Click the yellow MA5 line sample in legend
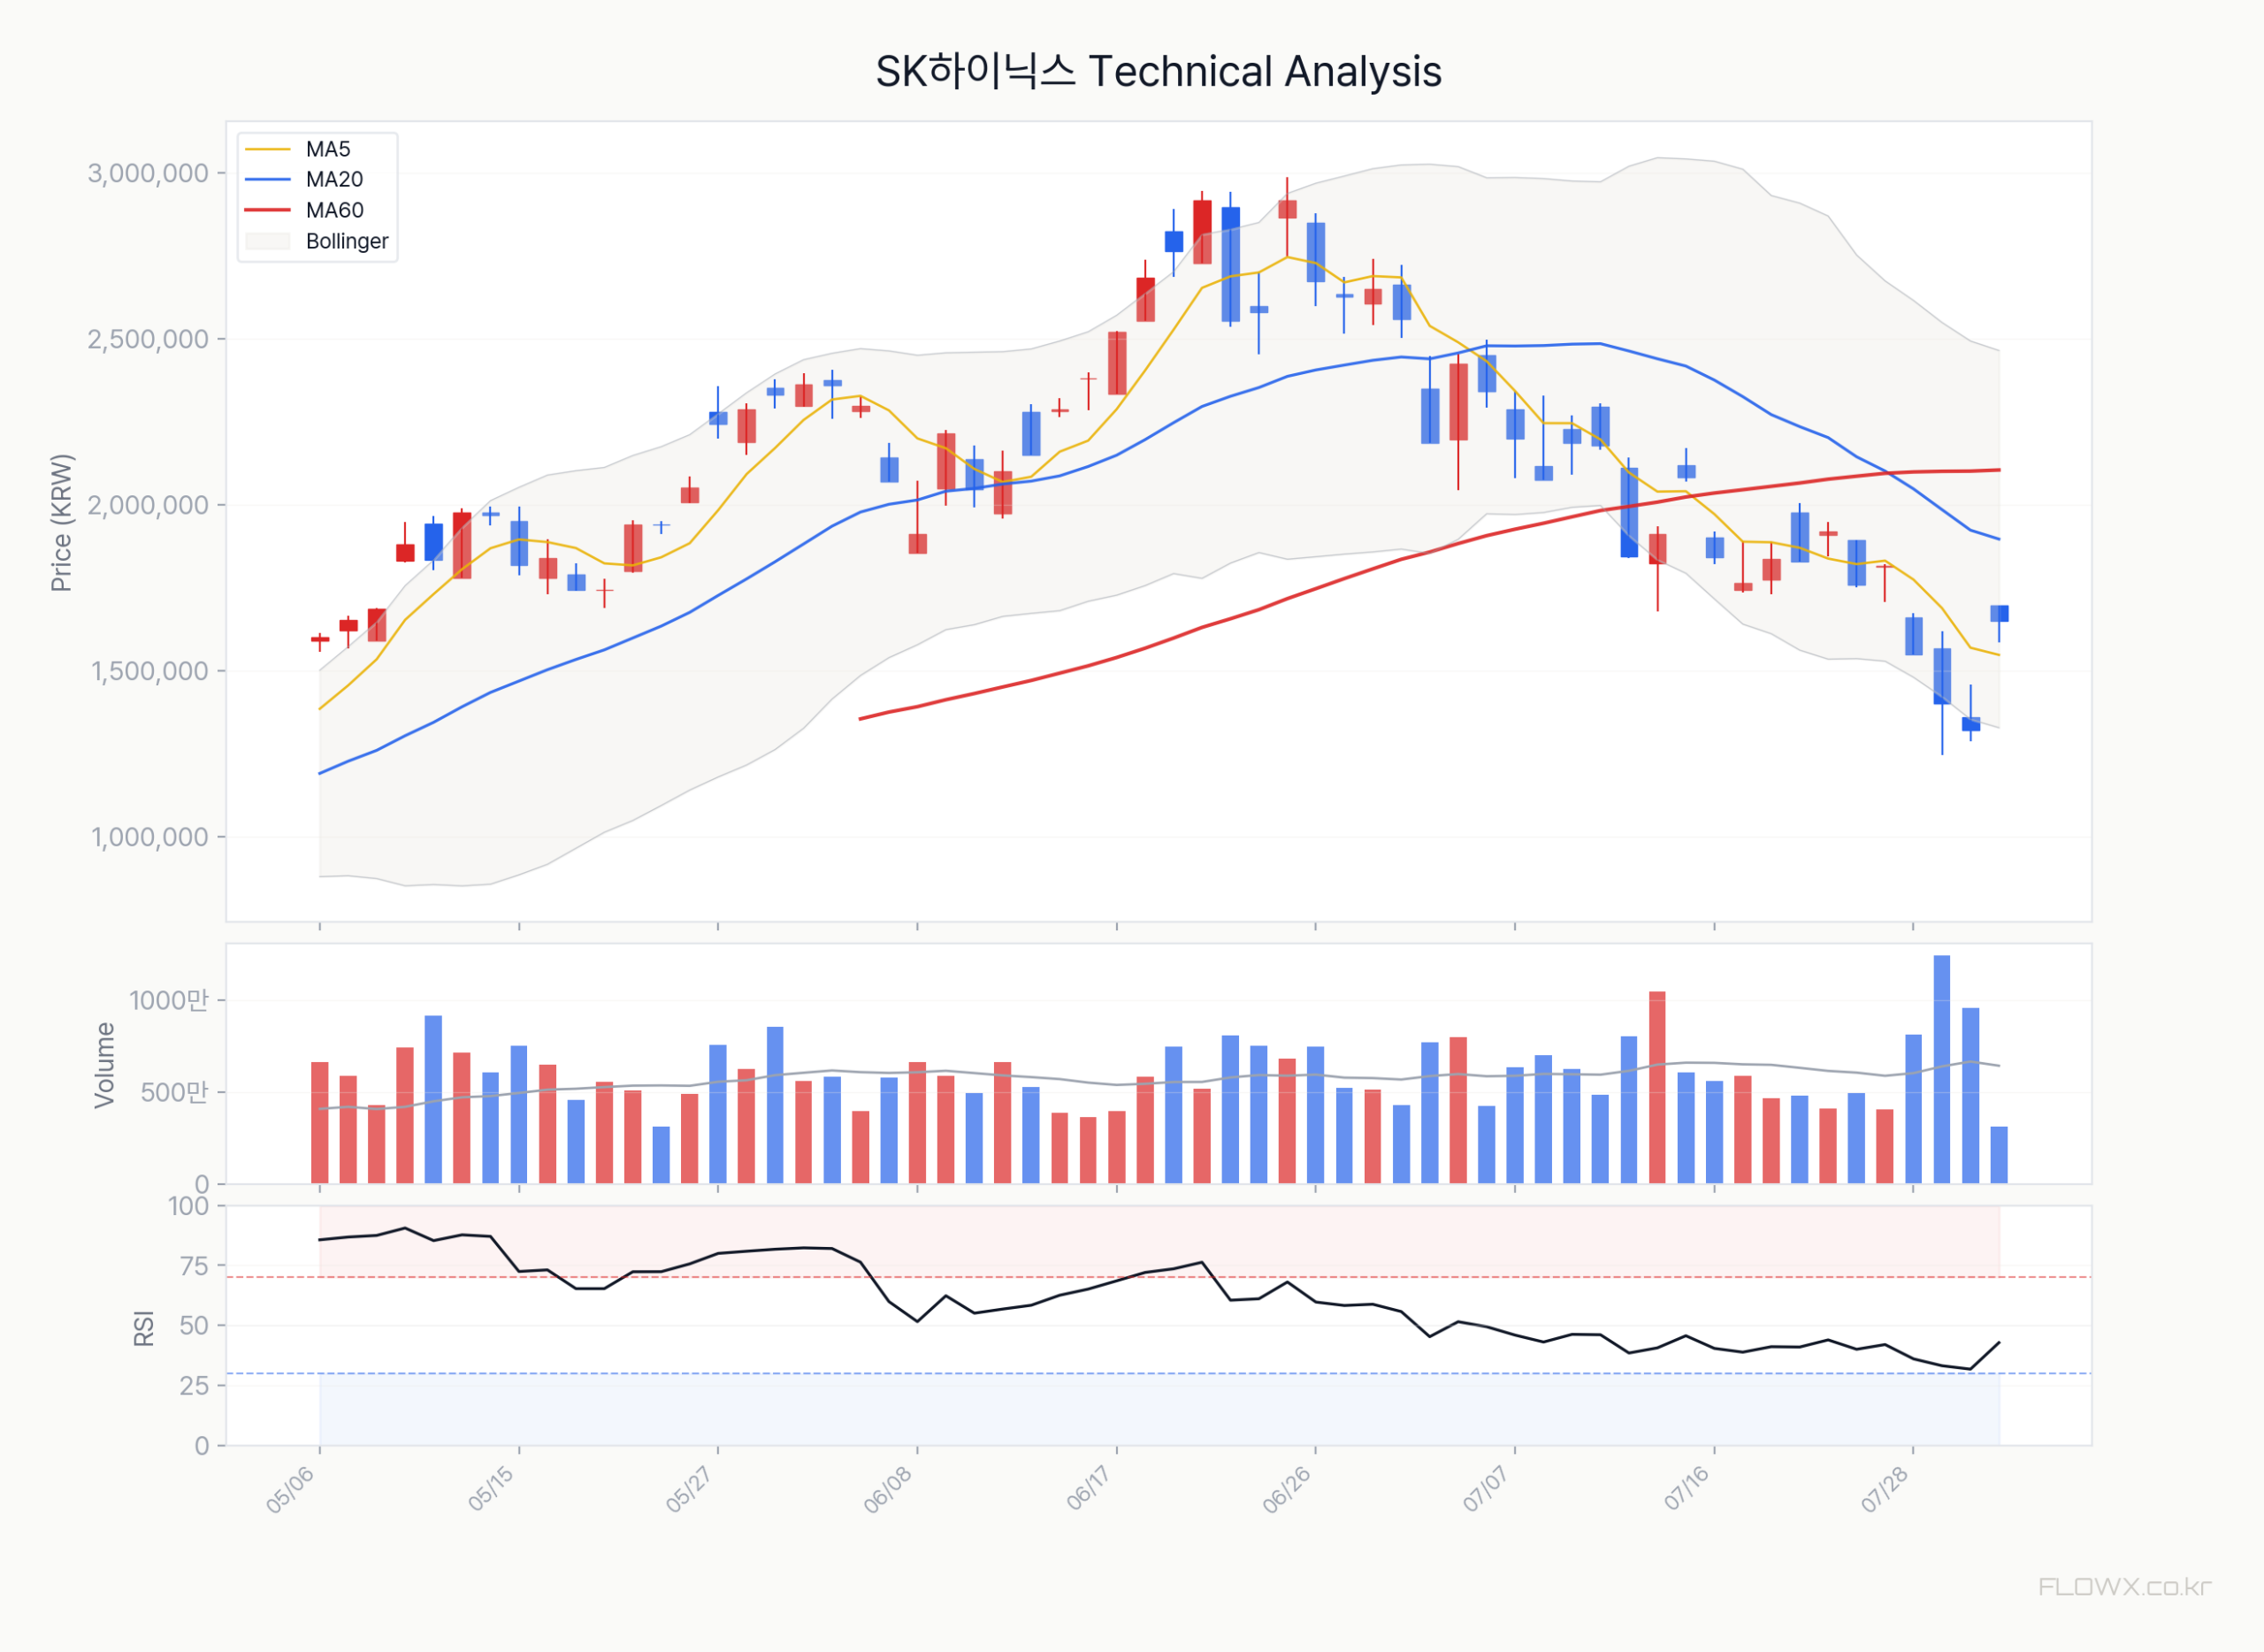 tap(267, 150)
